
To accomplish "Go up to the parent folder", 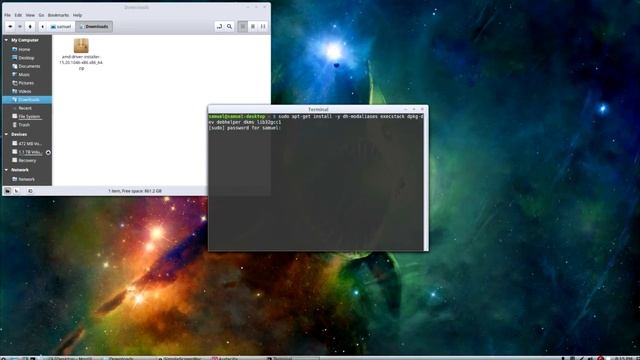I will [x=30, y=27].
